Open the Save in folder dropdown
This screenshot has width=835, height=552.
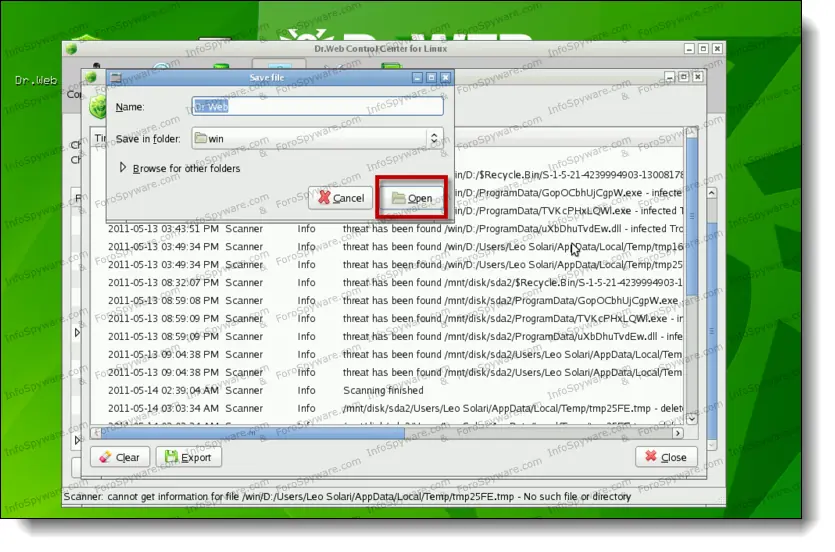(x=317, y=138)
